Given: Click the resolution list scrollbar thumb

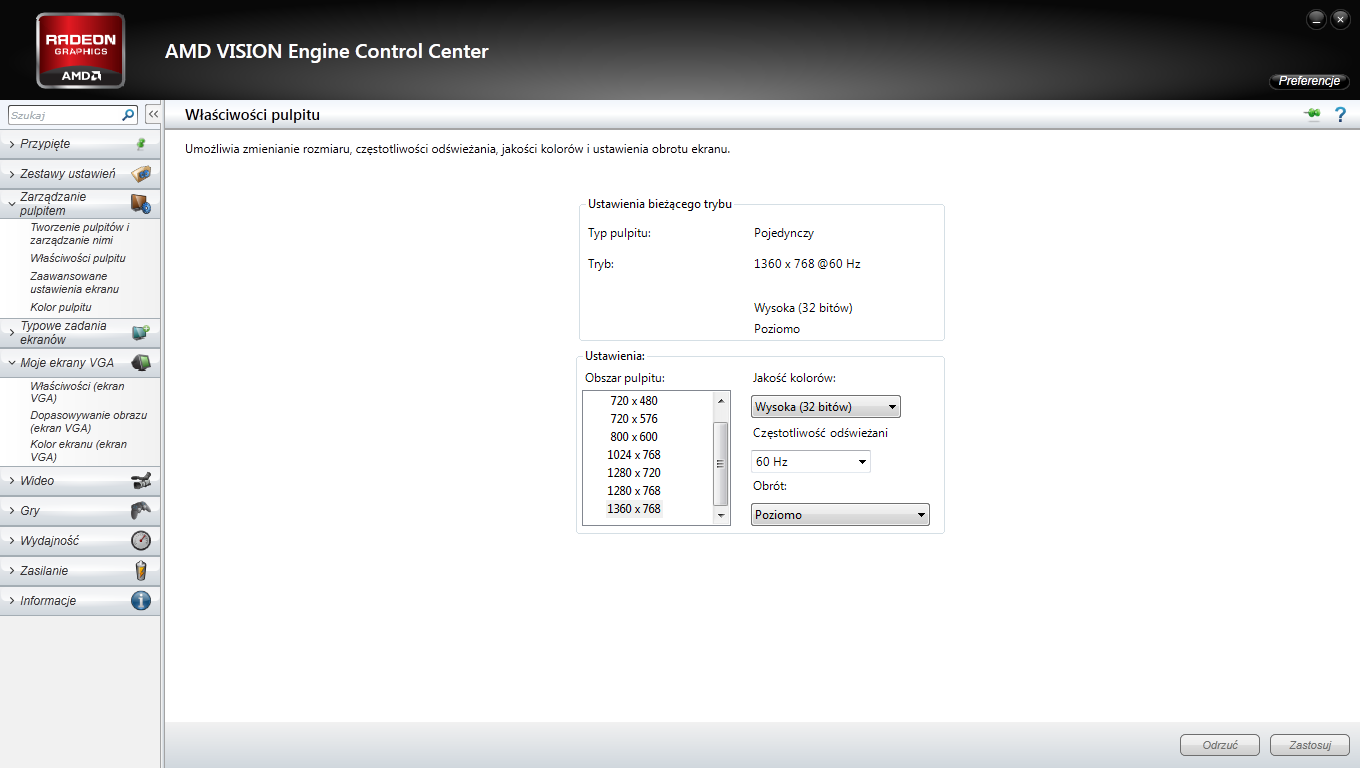Looking at the screenshot, I should [721, 464].
